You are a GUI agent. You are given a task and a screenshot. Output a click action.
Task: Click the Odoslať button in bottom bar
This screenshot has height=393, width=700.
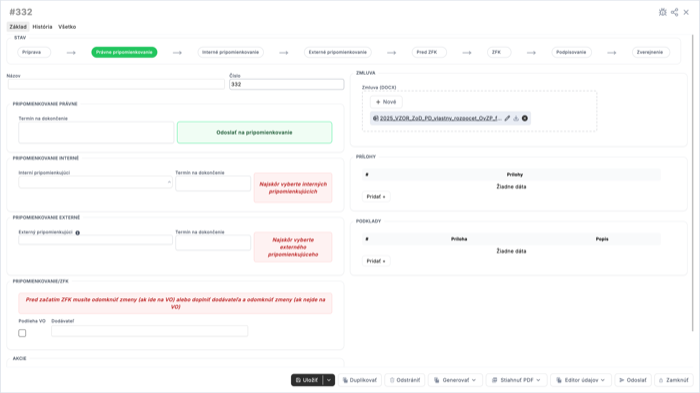pyautogui.click(x=633, y=380)
